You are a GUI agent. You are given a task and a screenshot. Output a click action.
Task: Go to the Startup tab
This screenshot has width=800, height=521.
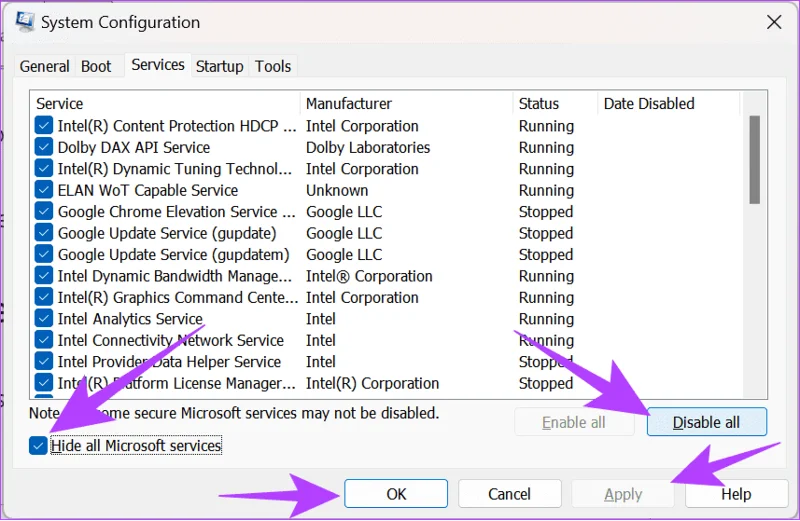coord(219,66)
